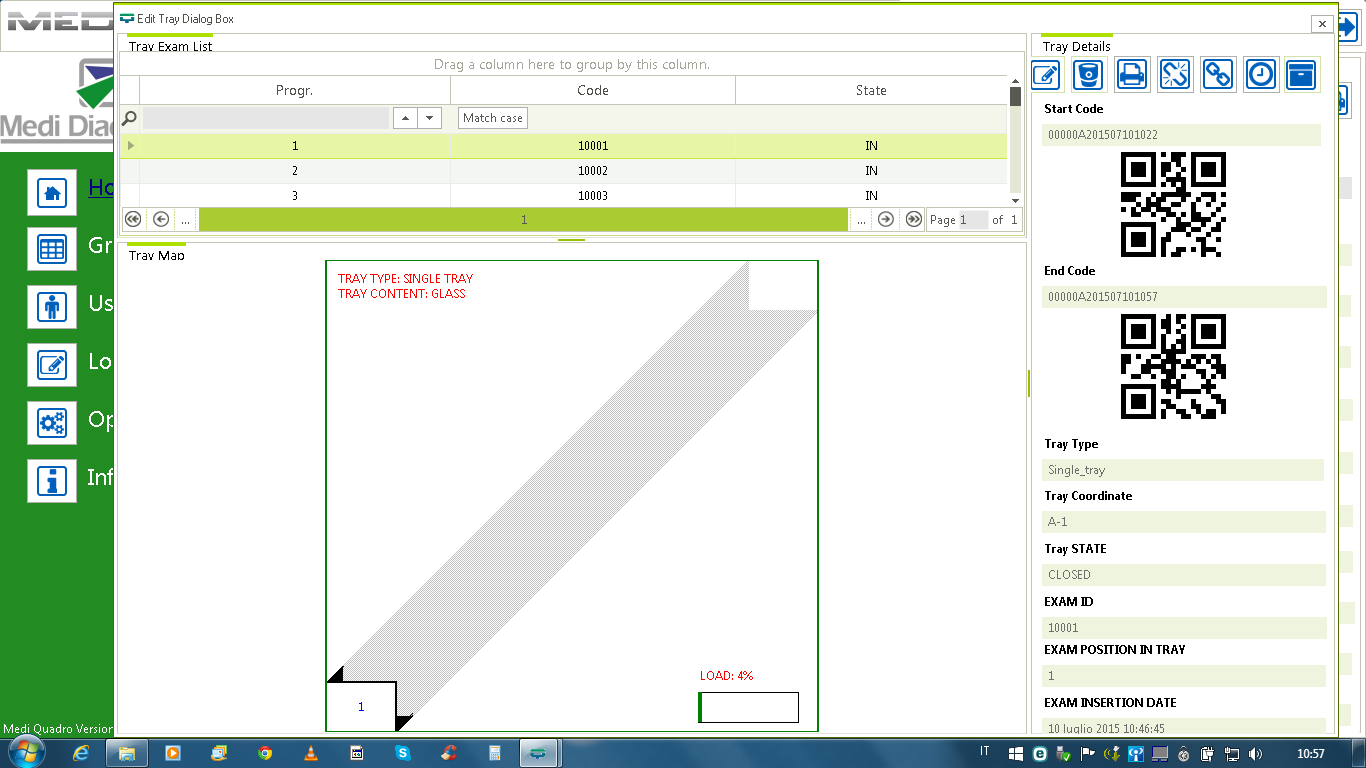Click the Tray Type Single_tray field
Viewport: 1366px width, 768px height.
tap(1183, 470)
